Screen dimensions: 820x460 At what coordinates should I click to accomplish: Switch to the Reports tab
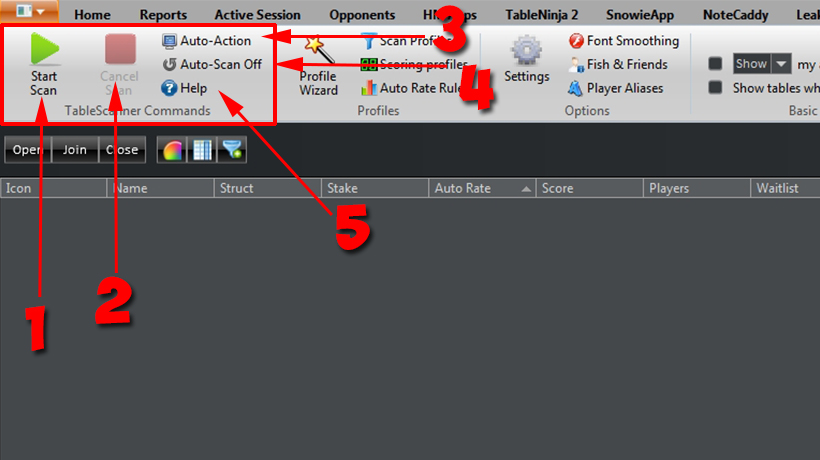tap(163, 15)
